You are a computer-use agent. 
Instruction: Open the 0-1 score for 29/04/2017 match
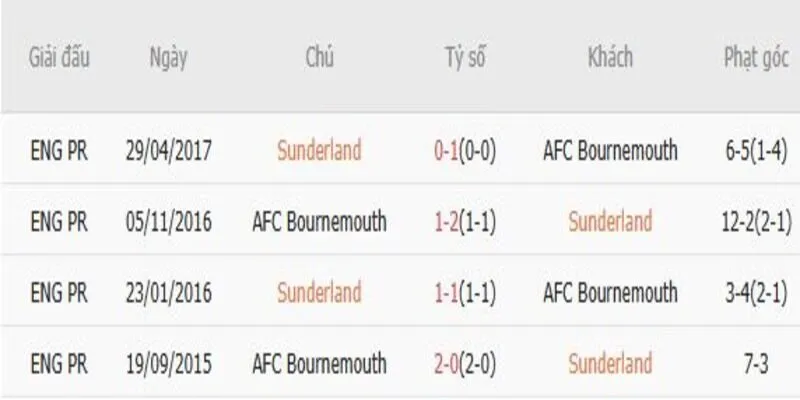pyautogui.click(x=445, y=151)
